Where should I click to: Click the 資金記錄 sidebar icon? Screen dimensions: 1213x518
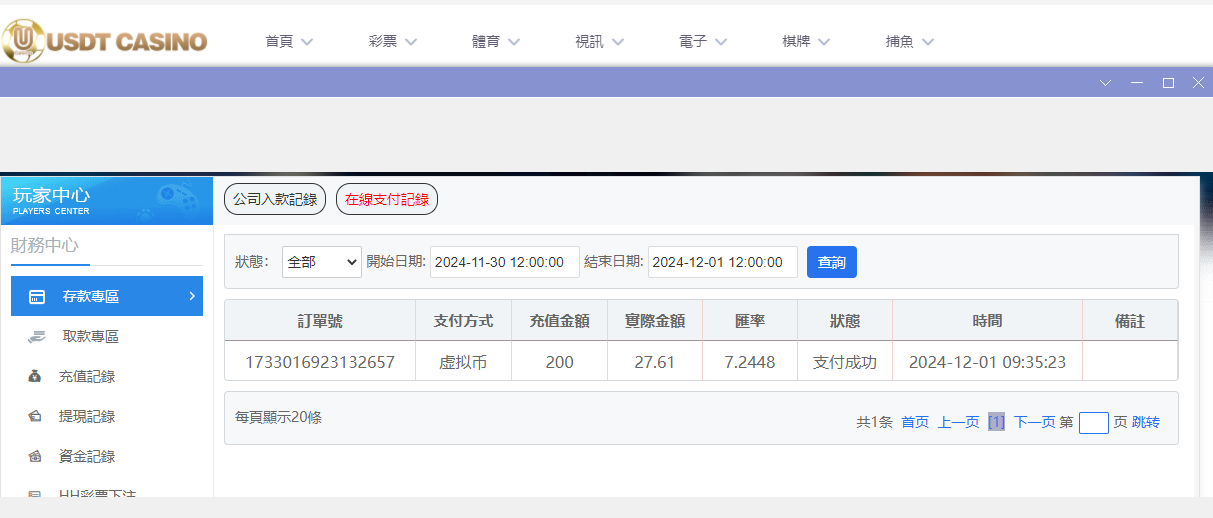(36, 457)
